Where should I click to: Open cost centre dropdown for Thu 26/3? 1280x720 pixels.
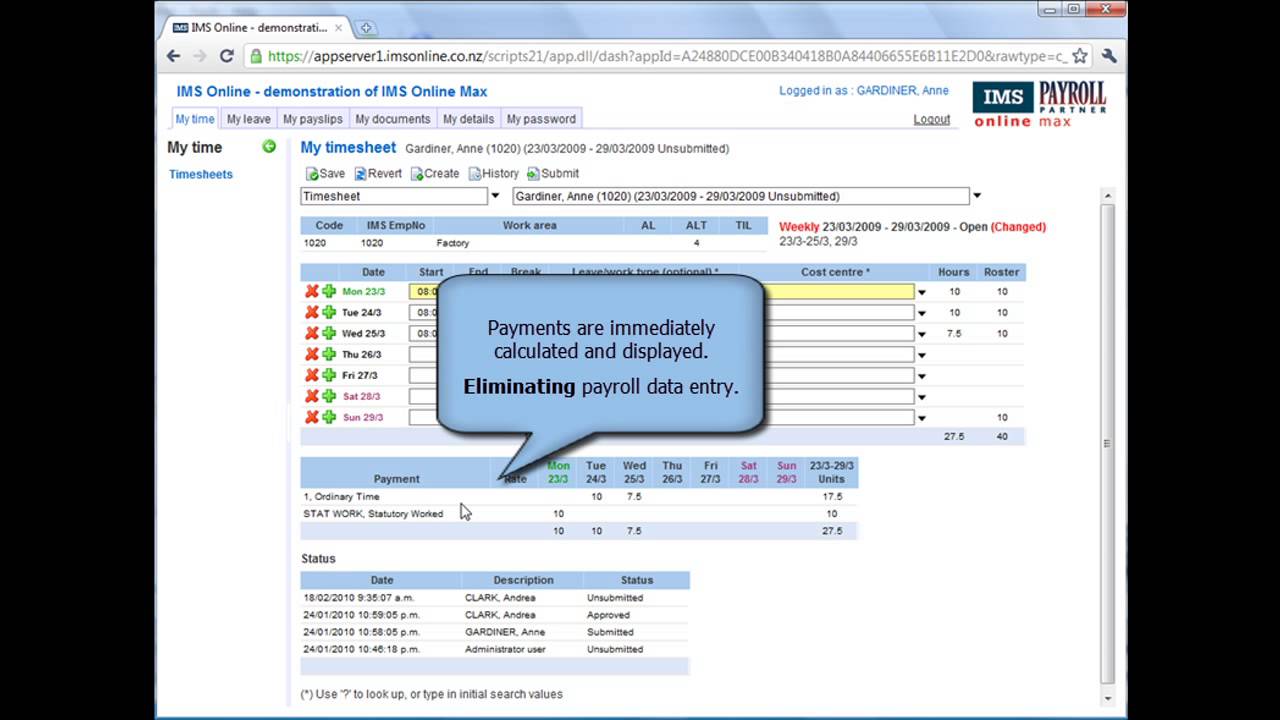tap(922, 355)
